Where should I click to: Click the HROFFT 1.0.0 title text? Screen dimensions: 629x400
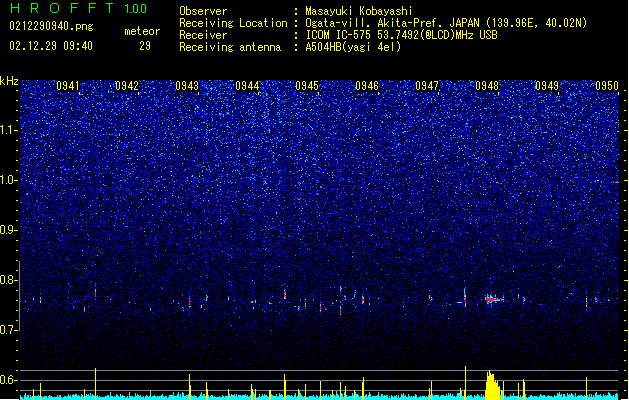78,8
